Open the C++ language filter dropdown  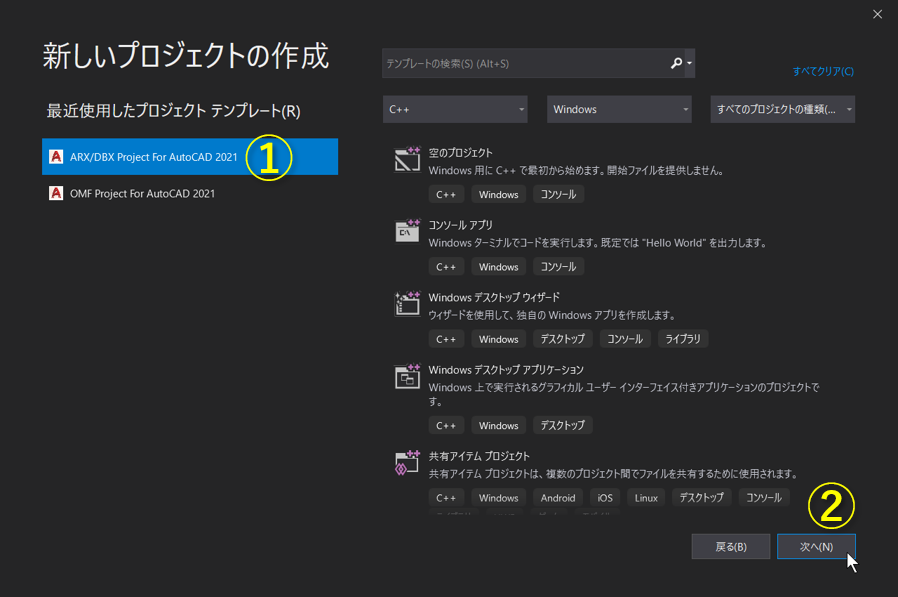455,109
